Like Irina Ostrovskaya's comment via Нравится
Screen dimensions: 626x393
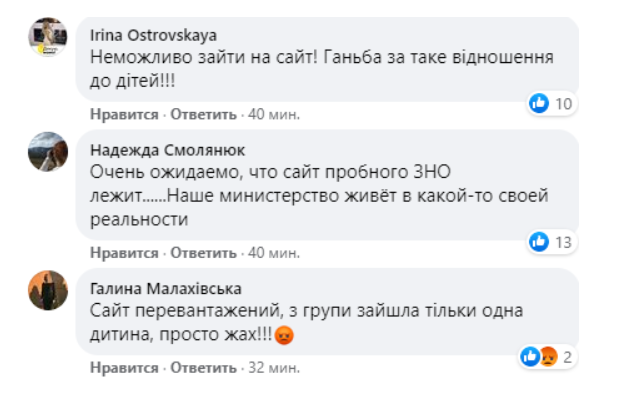(124, 115)
